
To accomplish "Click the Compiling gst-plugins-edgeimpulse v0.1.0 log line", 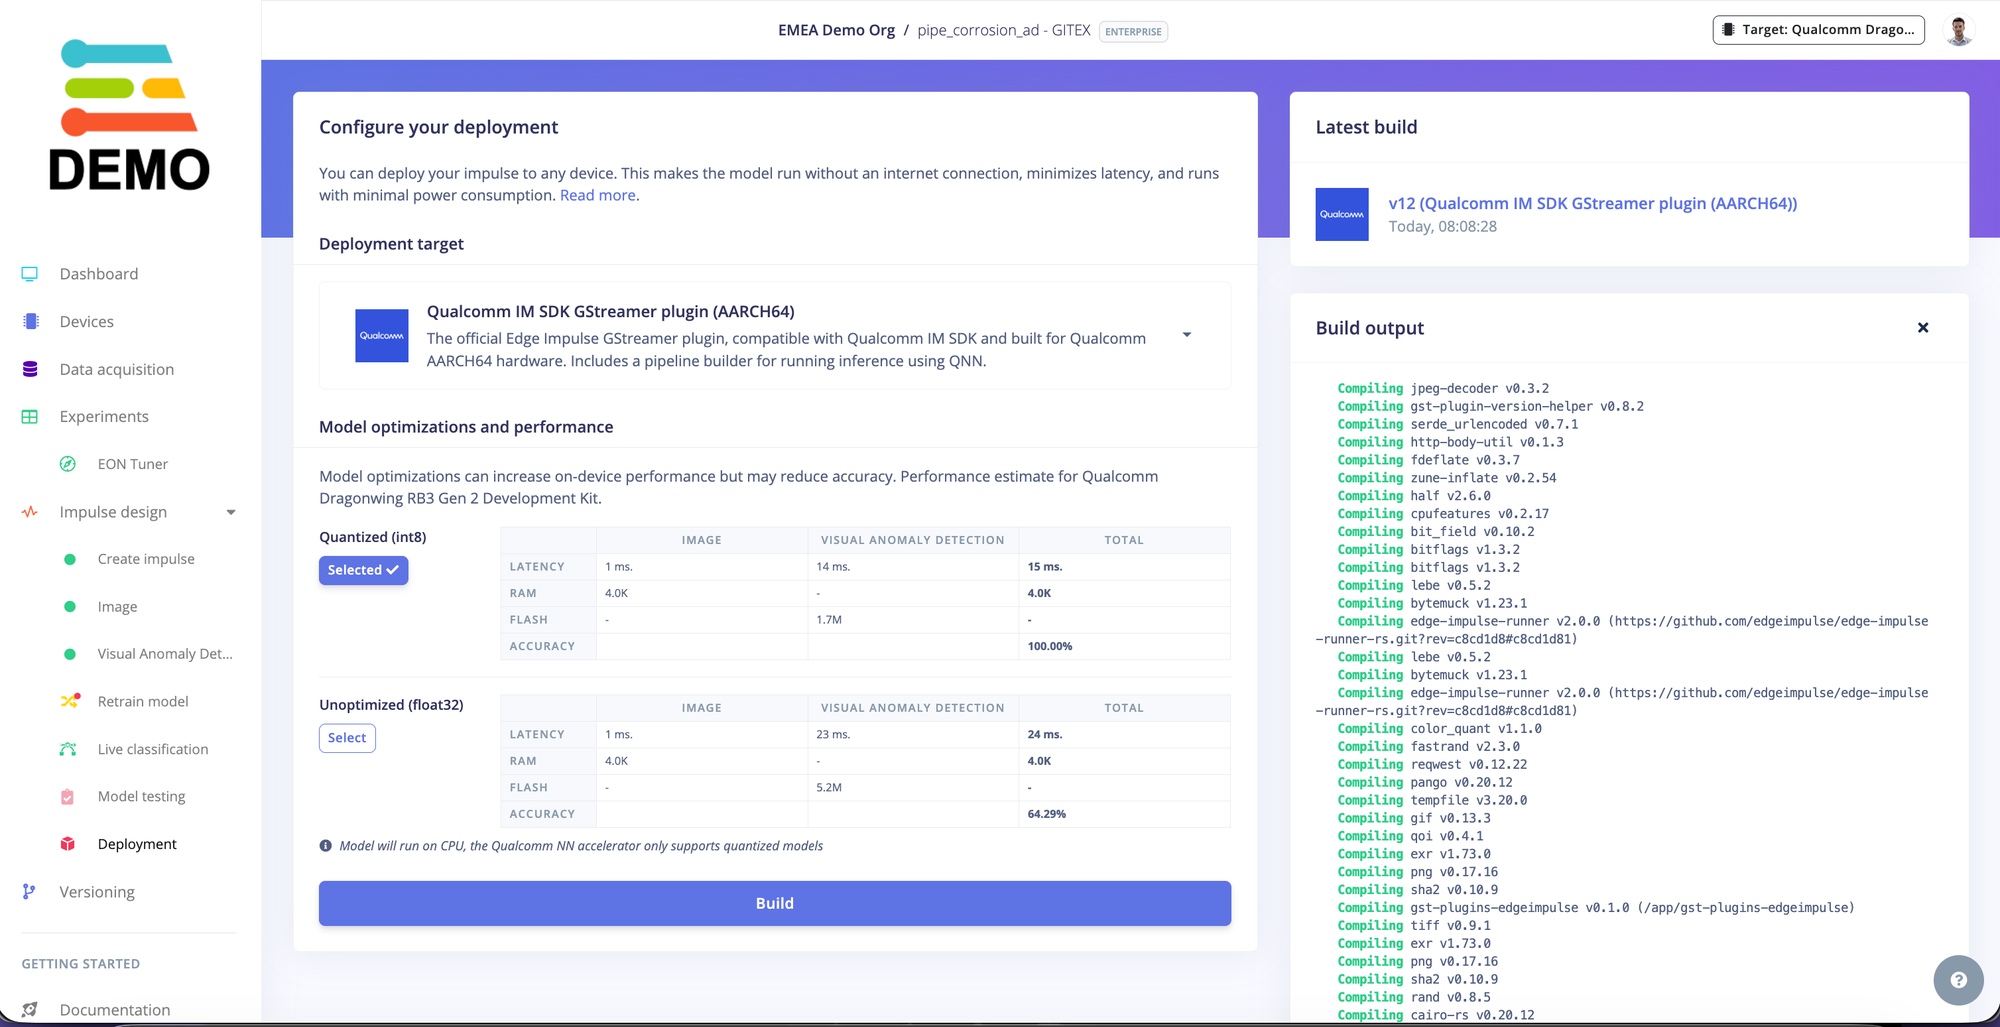I will tap(1596, 908).
